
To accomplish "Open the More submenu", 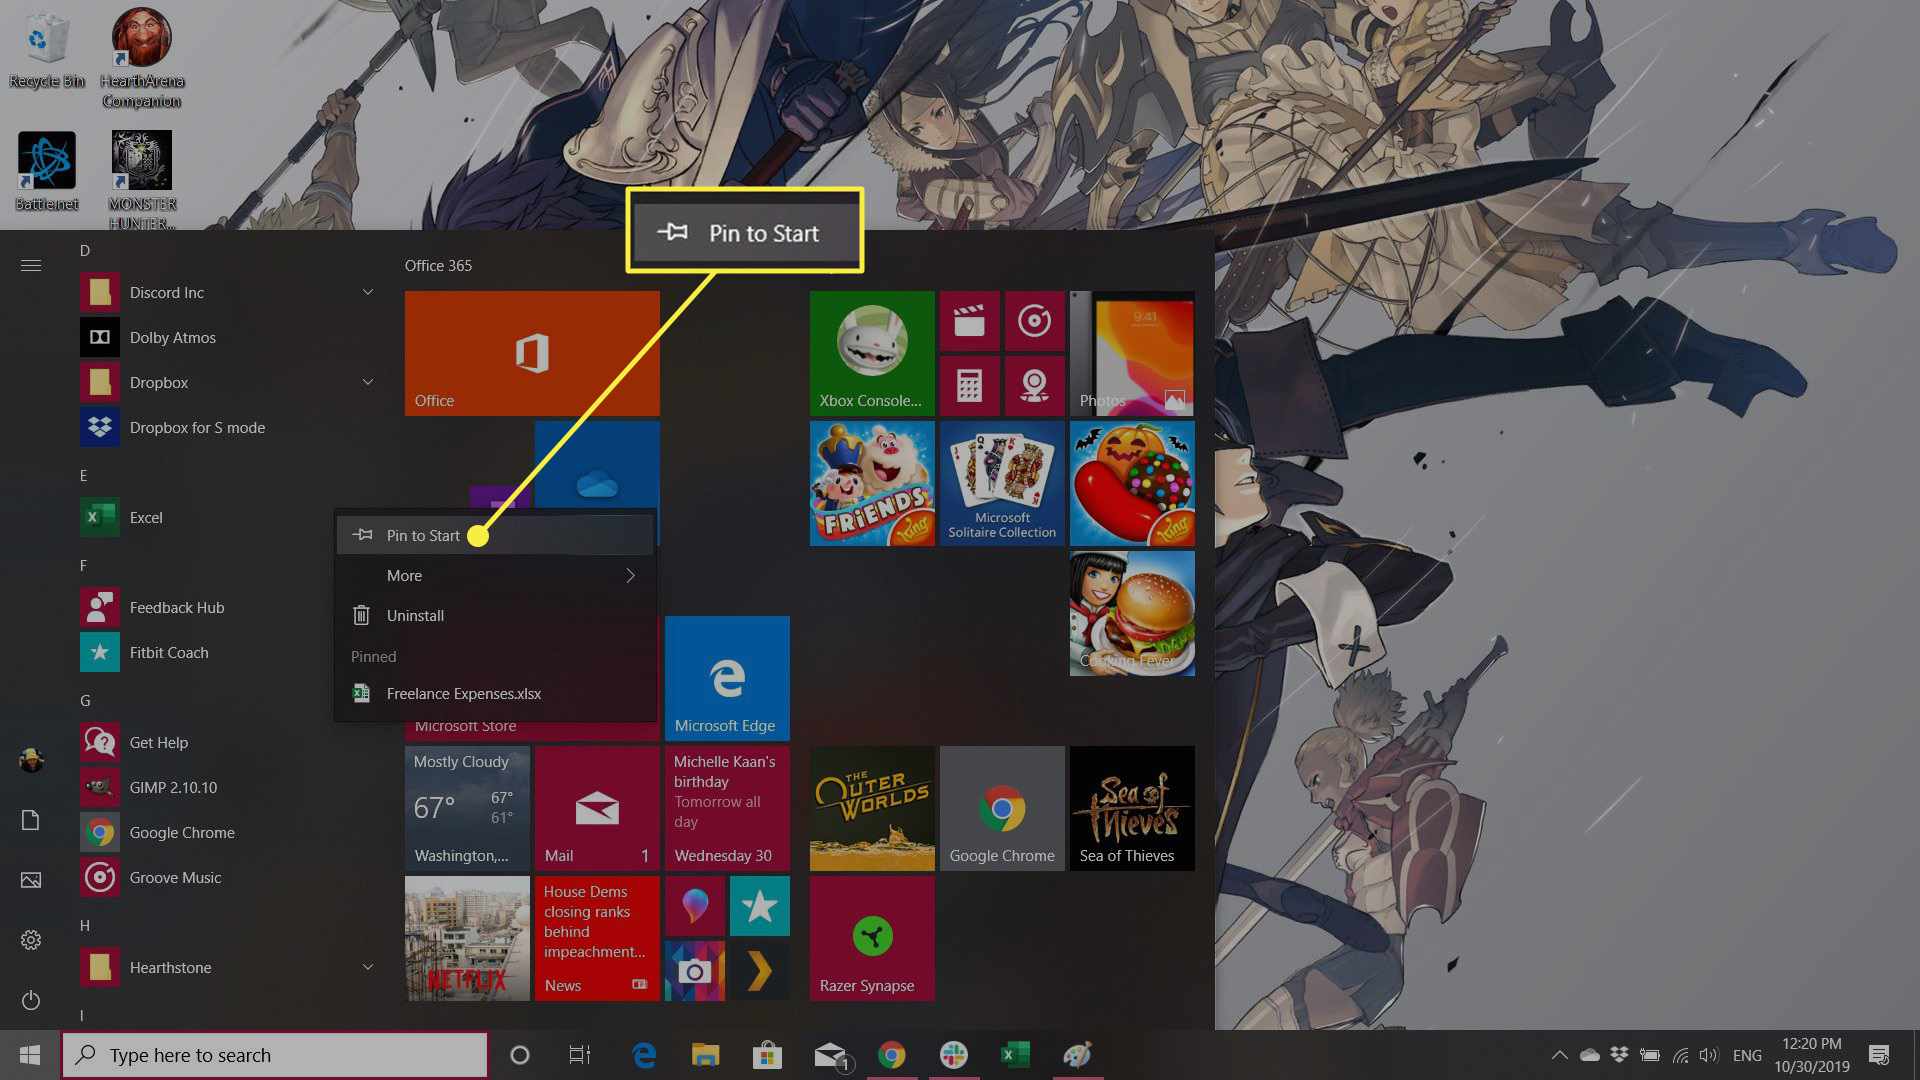I will [495, 575].
